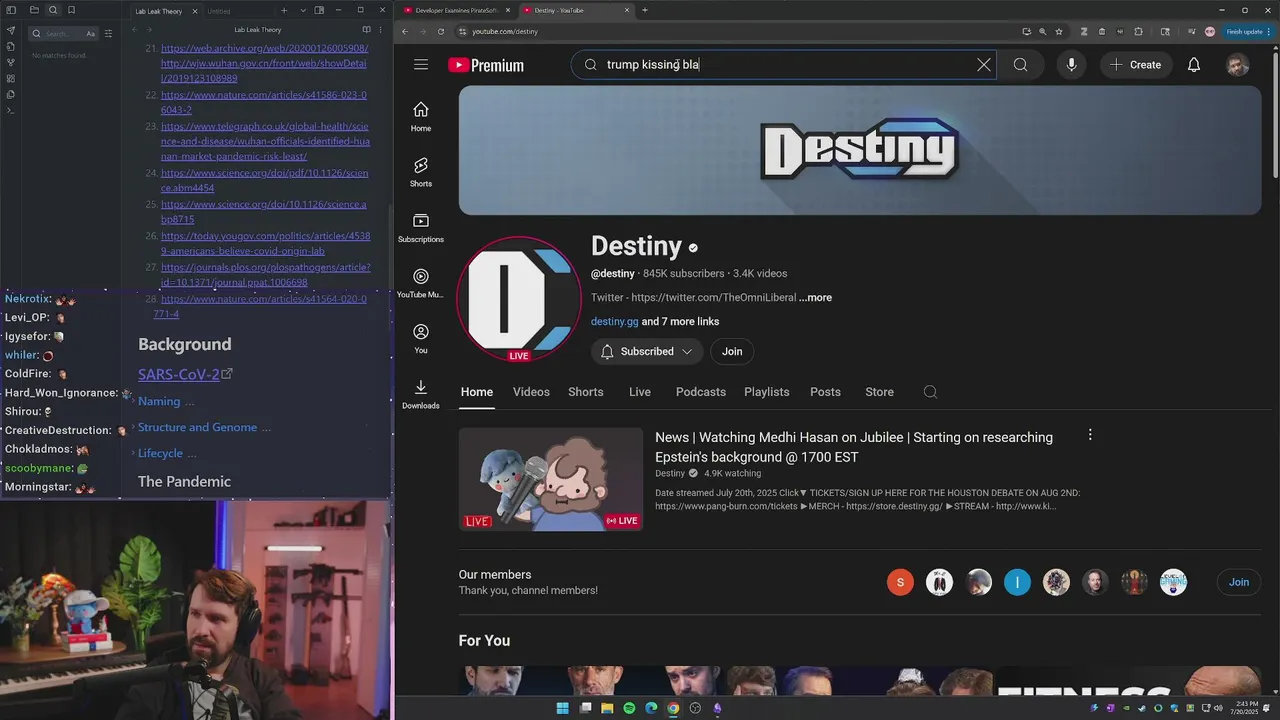Open the today.yougov.com reference link

[x=265, y=243]
